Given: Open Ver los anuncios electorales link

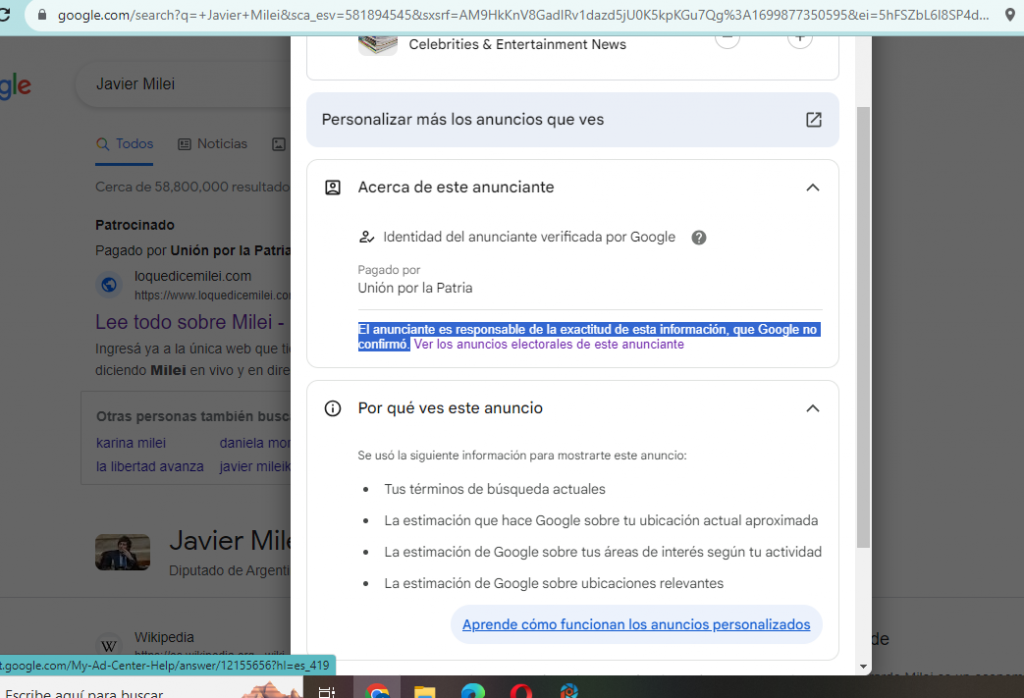Looking at the screenshot, I should click(x=549, y=344).
